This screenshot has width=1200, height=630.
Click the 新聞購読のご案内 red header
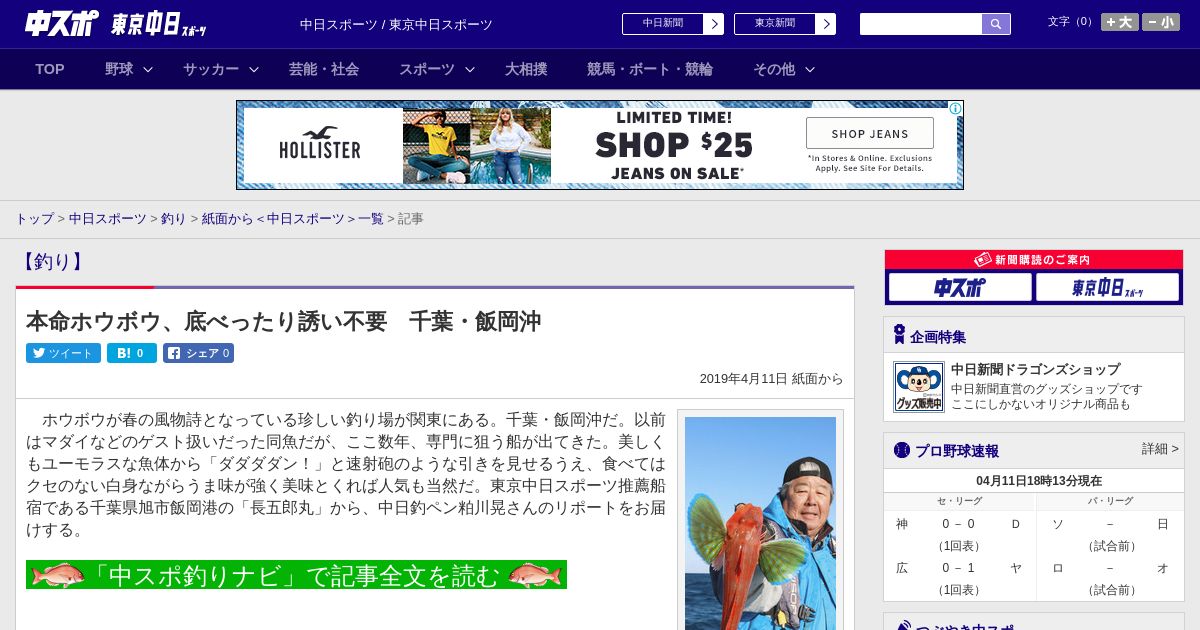coord(1034,259)
